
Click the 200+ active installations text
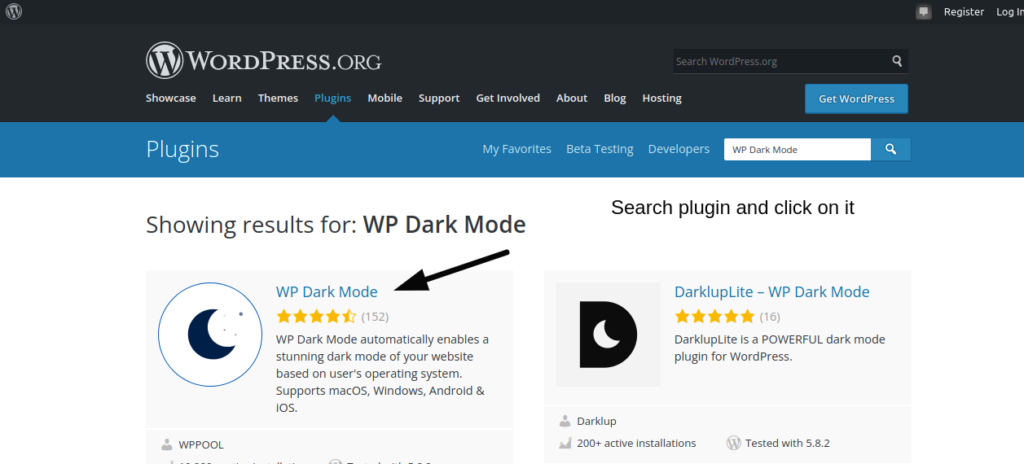click(636, 443)
